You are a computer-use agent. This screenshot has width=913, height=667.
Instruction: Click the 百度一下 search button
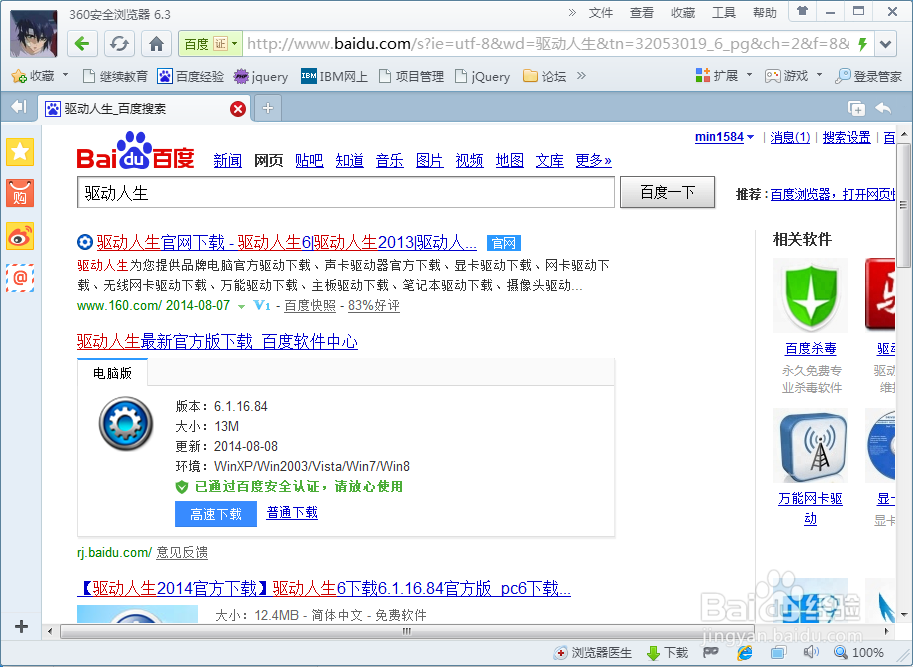coord(667,192)
